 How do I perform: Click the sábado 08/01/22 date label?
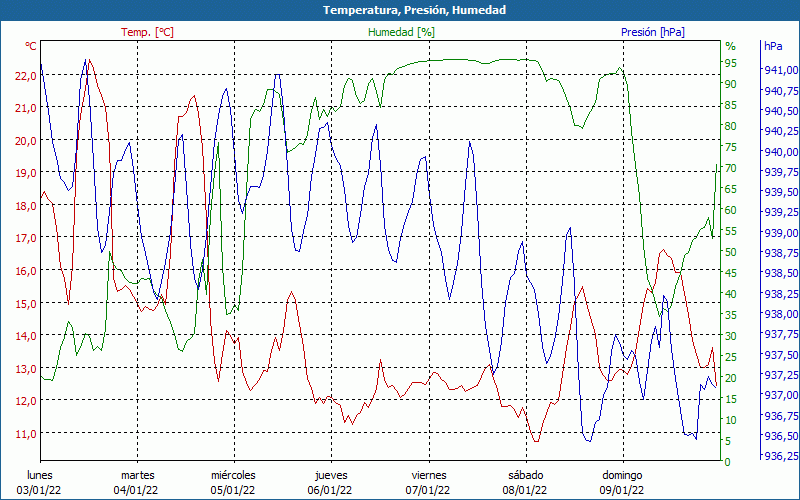pyautogui.click(x=526, y=483)
